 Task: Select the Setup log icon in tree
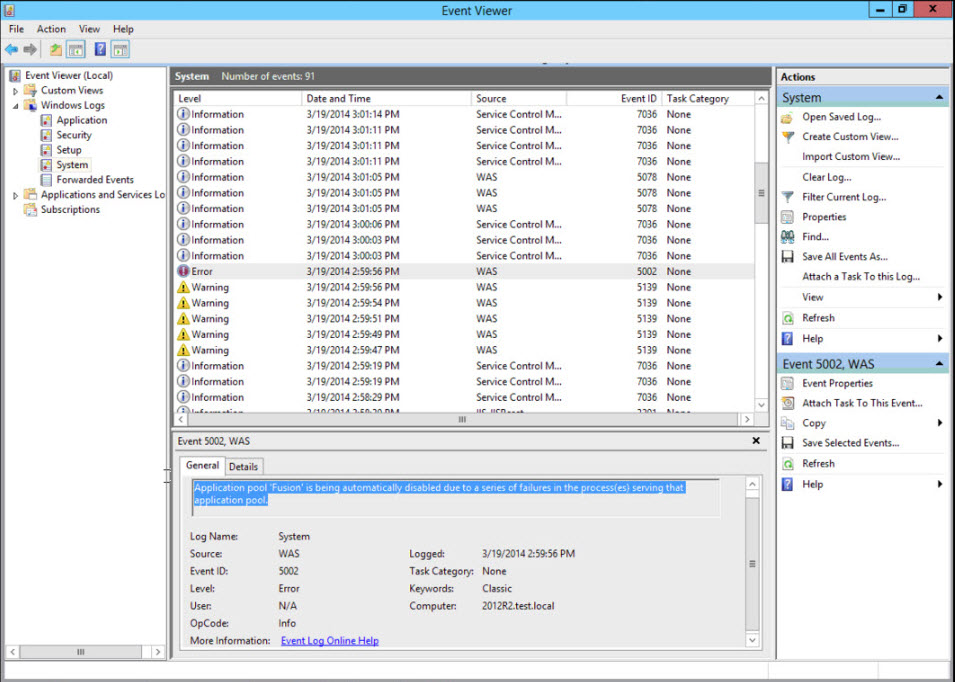tap(46, 150)
